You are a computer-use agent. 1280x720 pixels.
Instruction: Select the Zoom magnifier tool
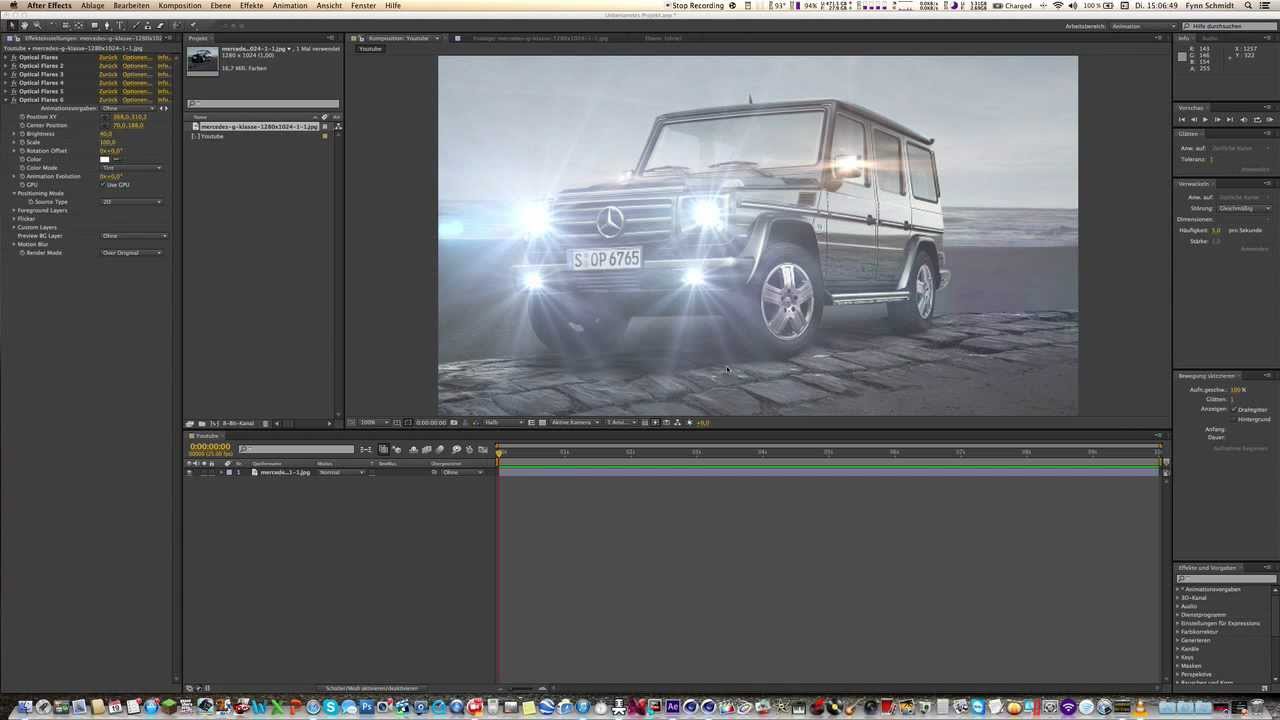click(x=36, y=25)
